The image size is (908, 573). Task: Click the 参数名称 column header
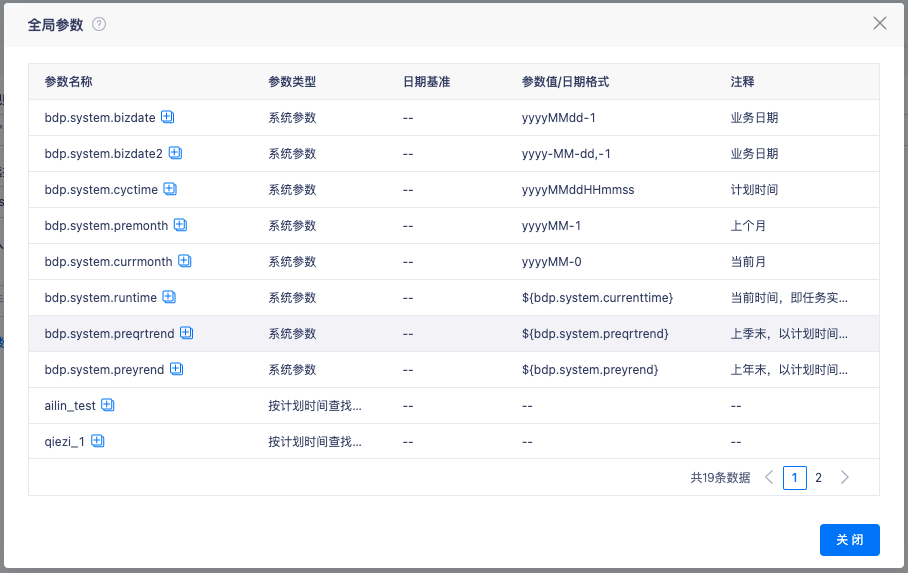pos(68,81)
